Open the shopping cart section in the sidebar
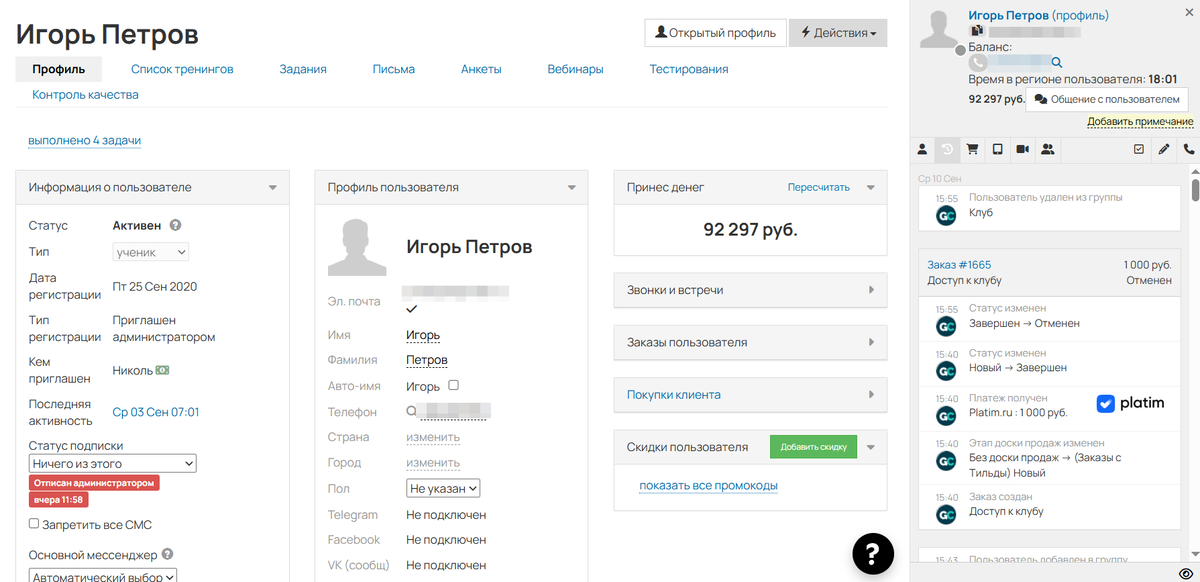Viewport: 1200px width, 582px height. [972, 149]
